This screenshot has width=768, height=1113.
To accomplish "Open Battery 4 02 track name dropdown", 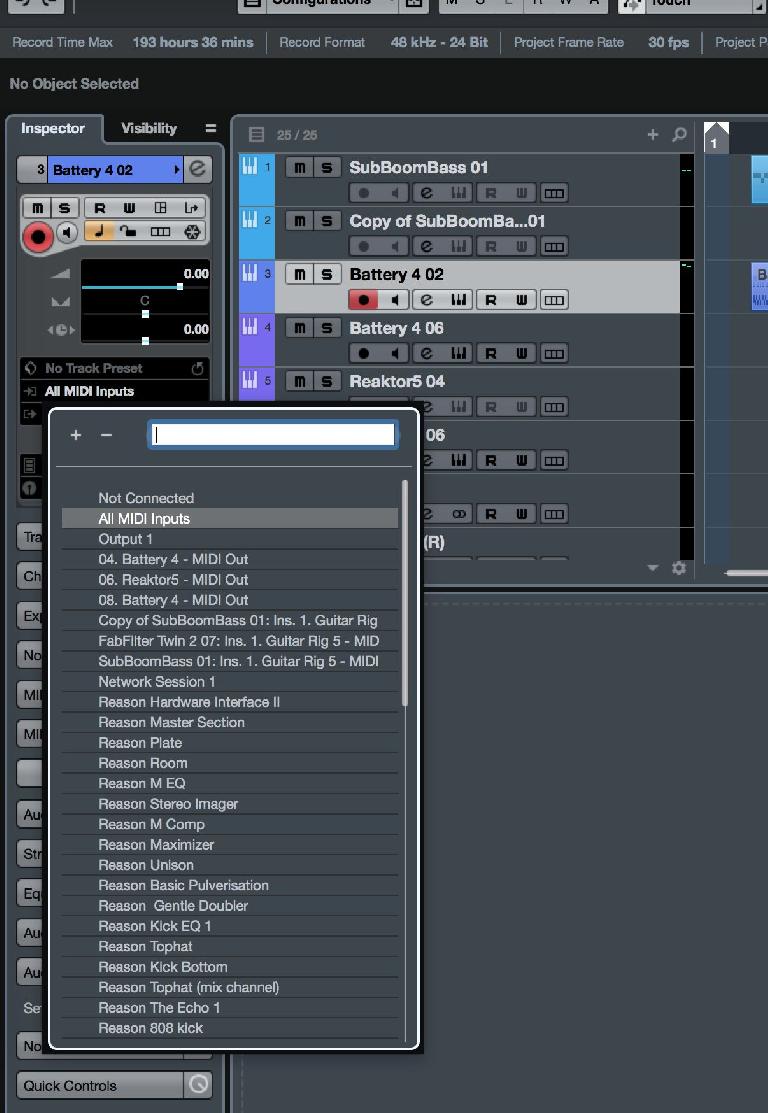I will click(x=176, y=170).
